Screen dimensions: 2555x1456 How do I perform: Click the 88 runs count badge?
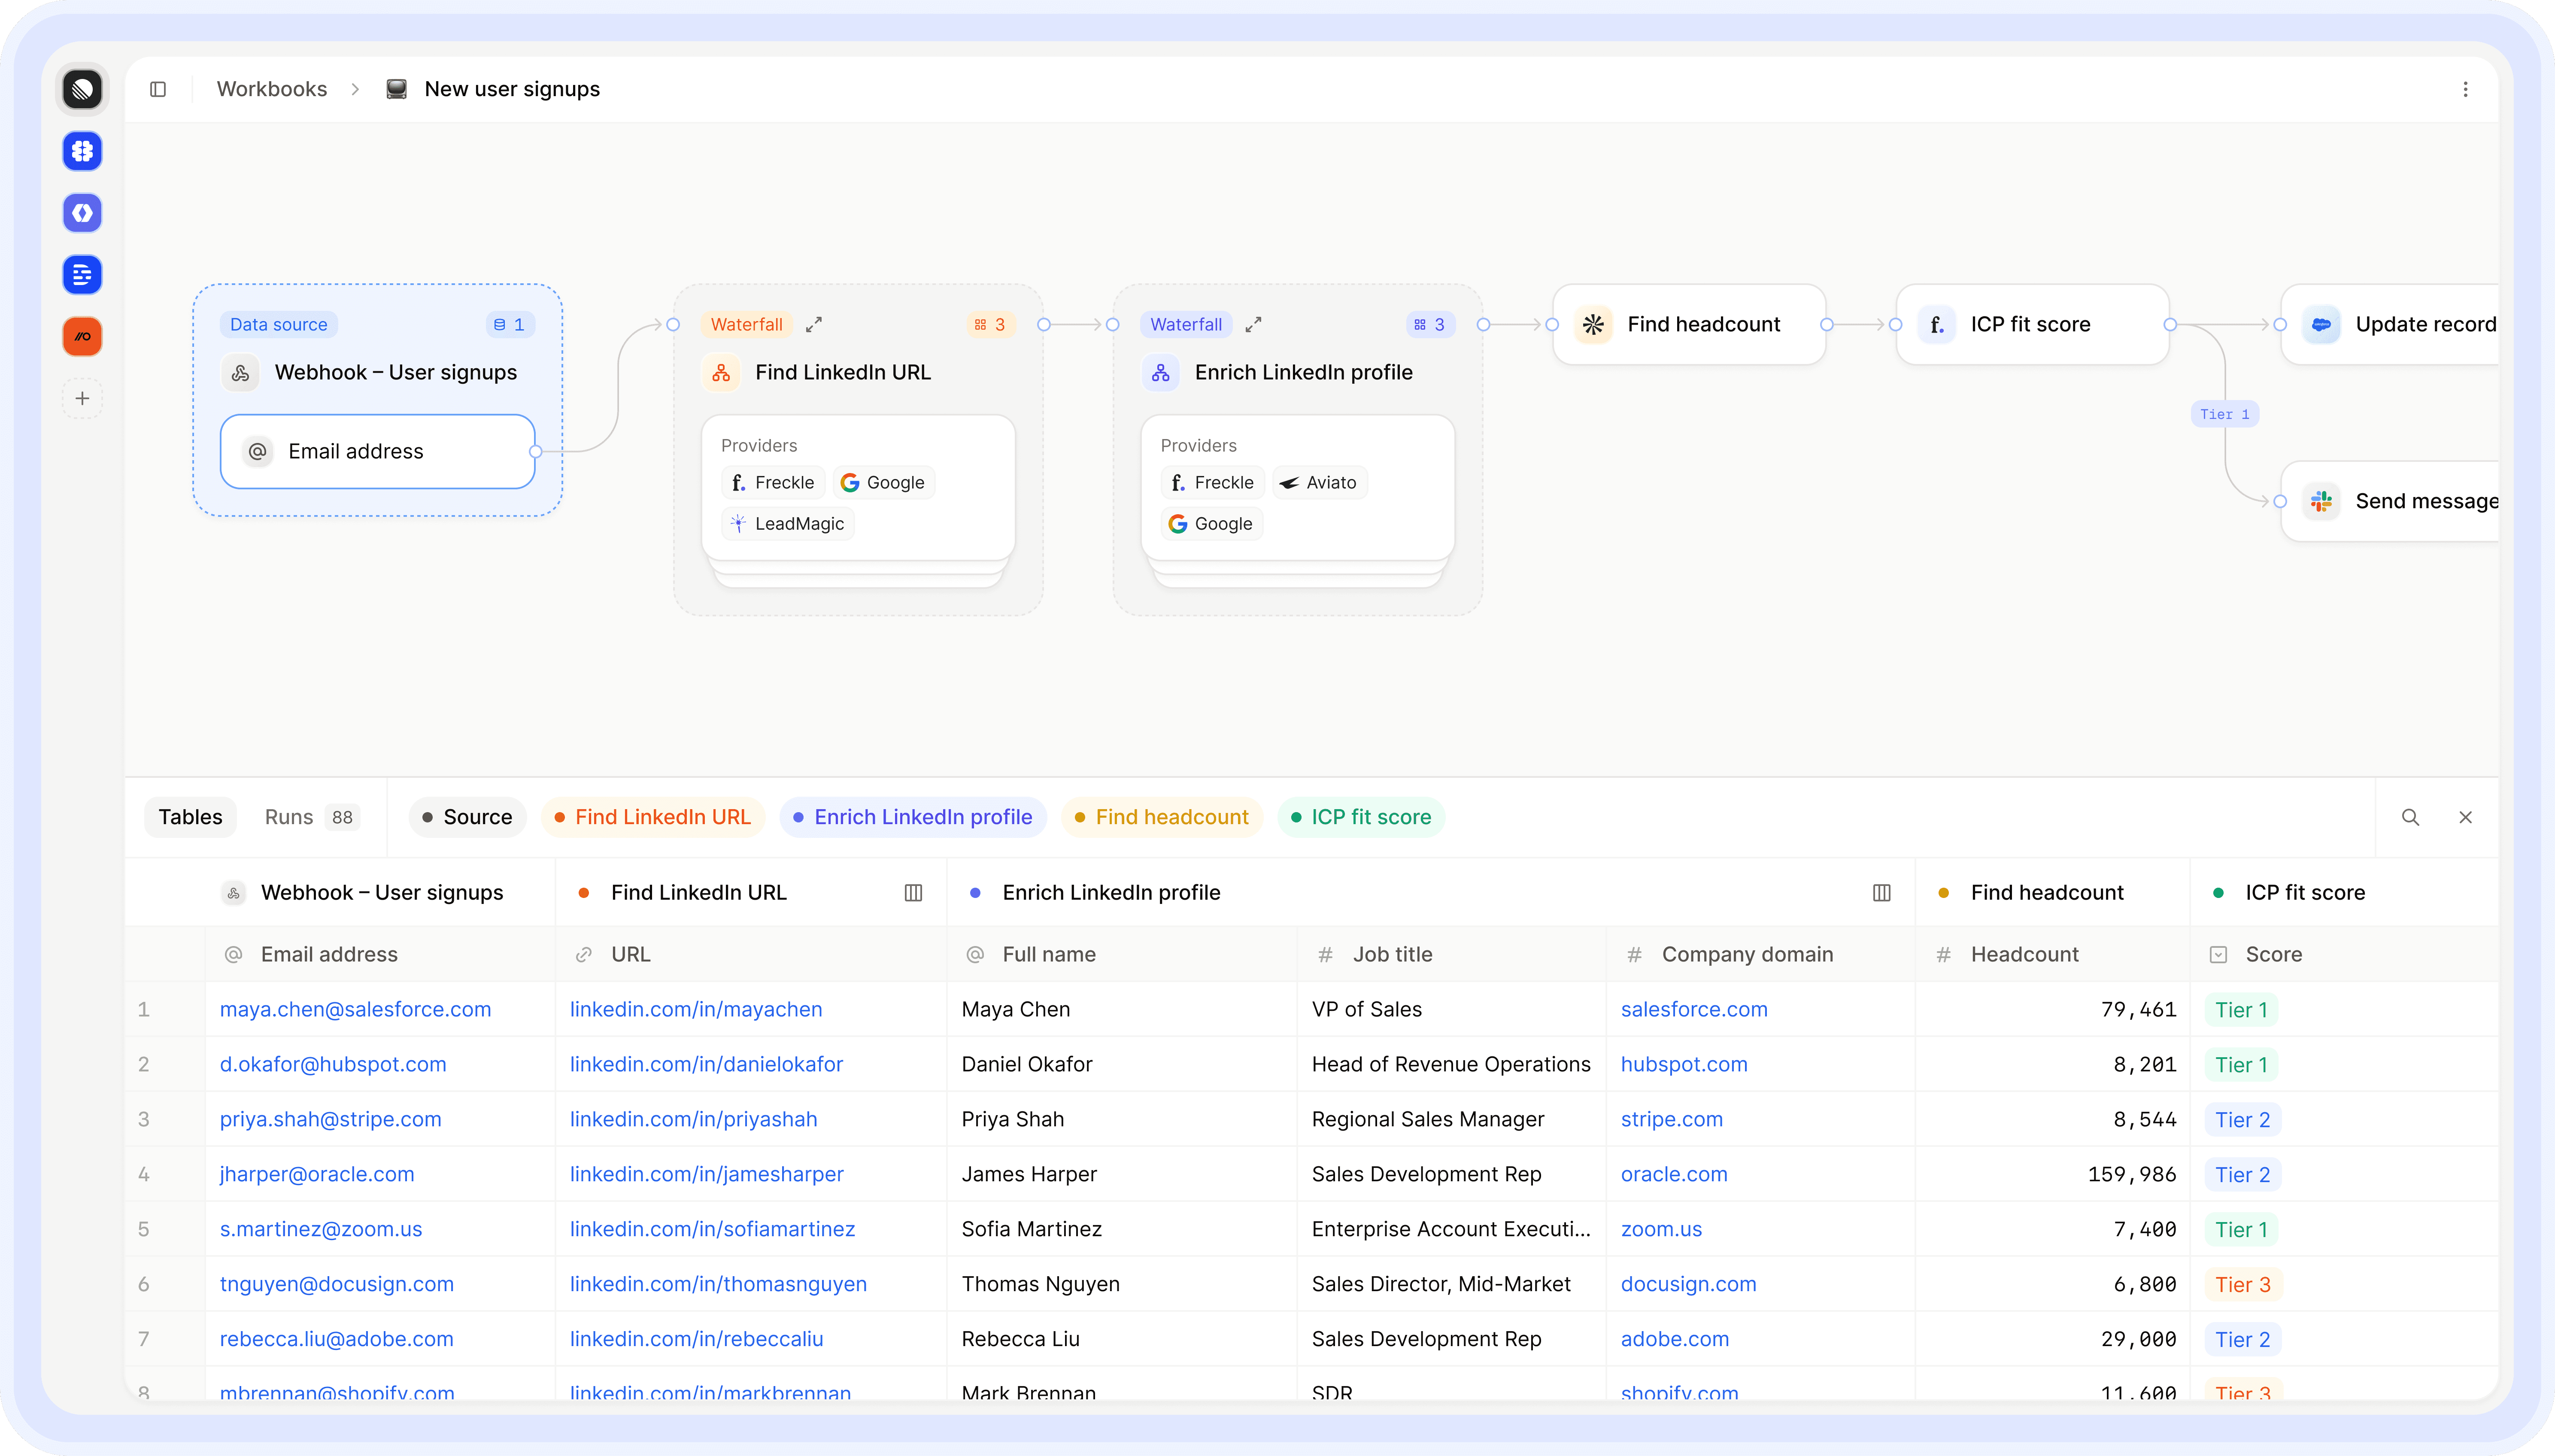342,817
